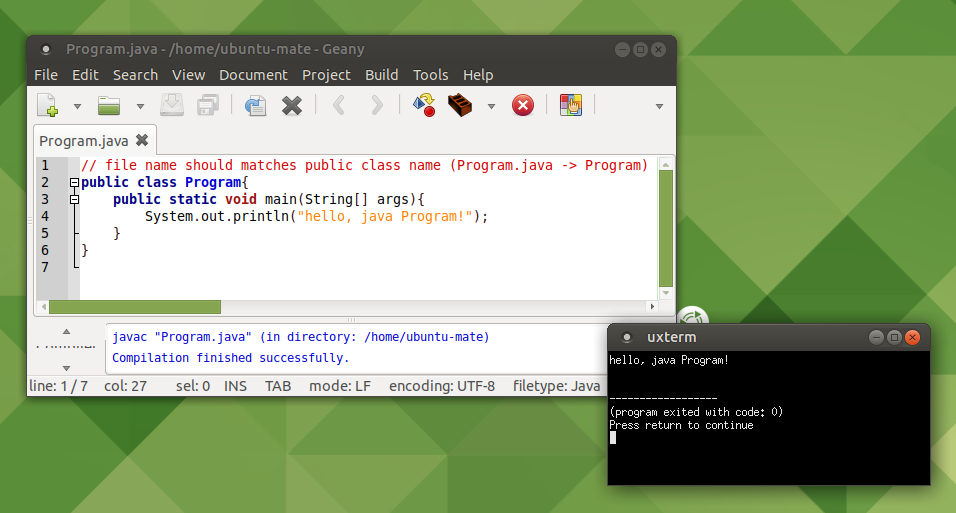Image resolution: width=956 pixels, height=513 pixels.
Task: Open the Help menu
Action: 478,75
